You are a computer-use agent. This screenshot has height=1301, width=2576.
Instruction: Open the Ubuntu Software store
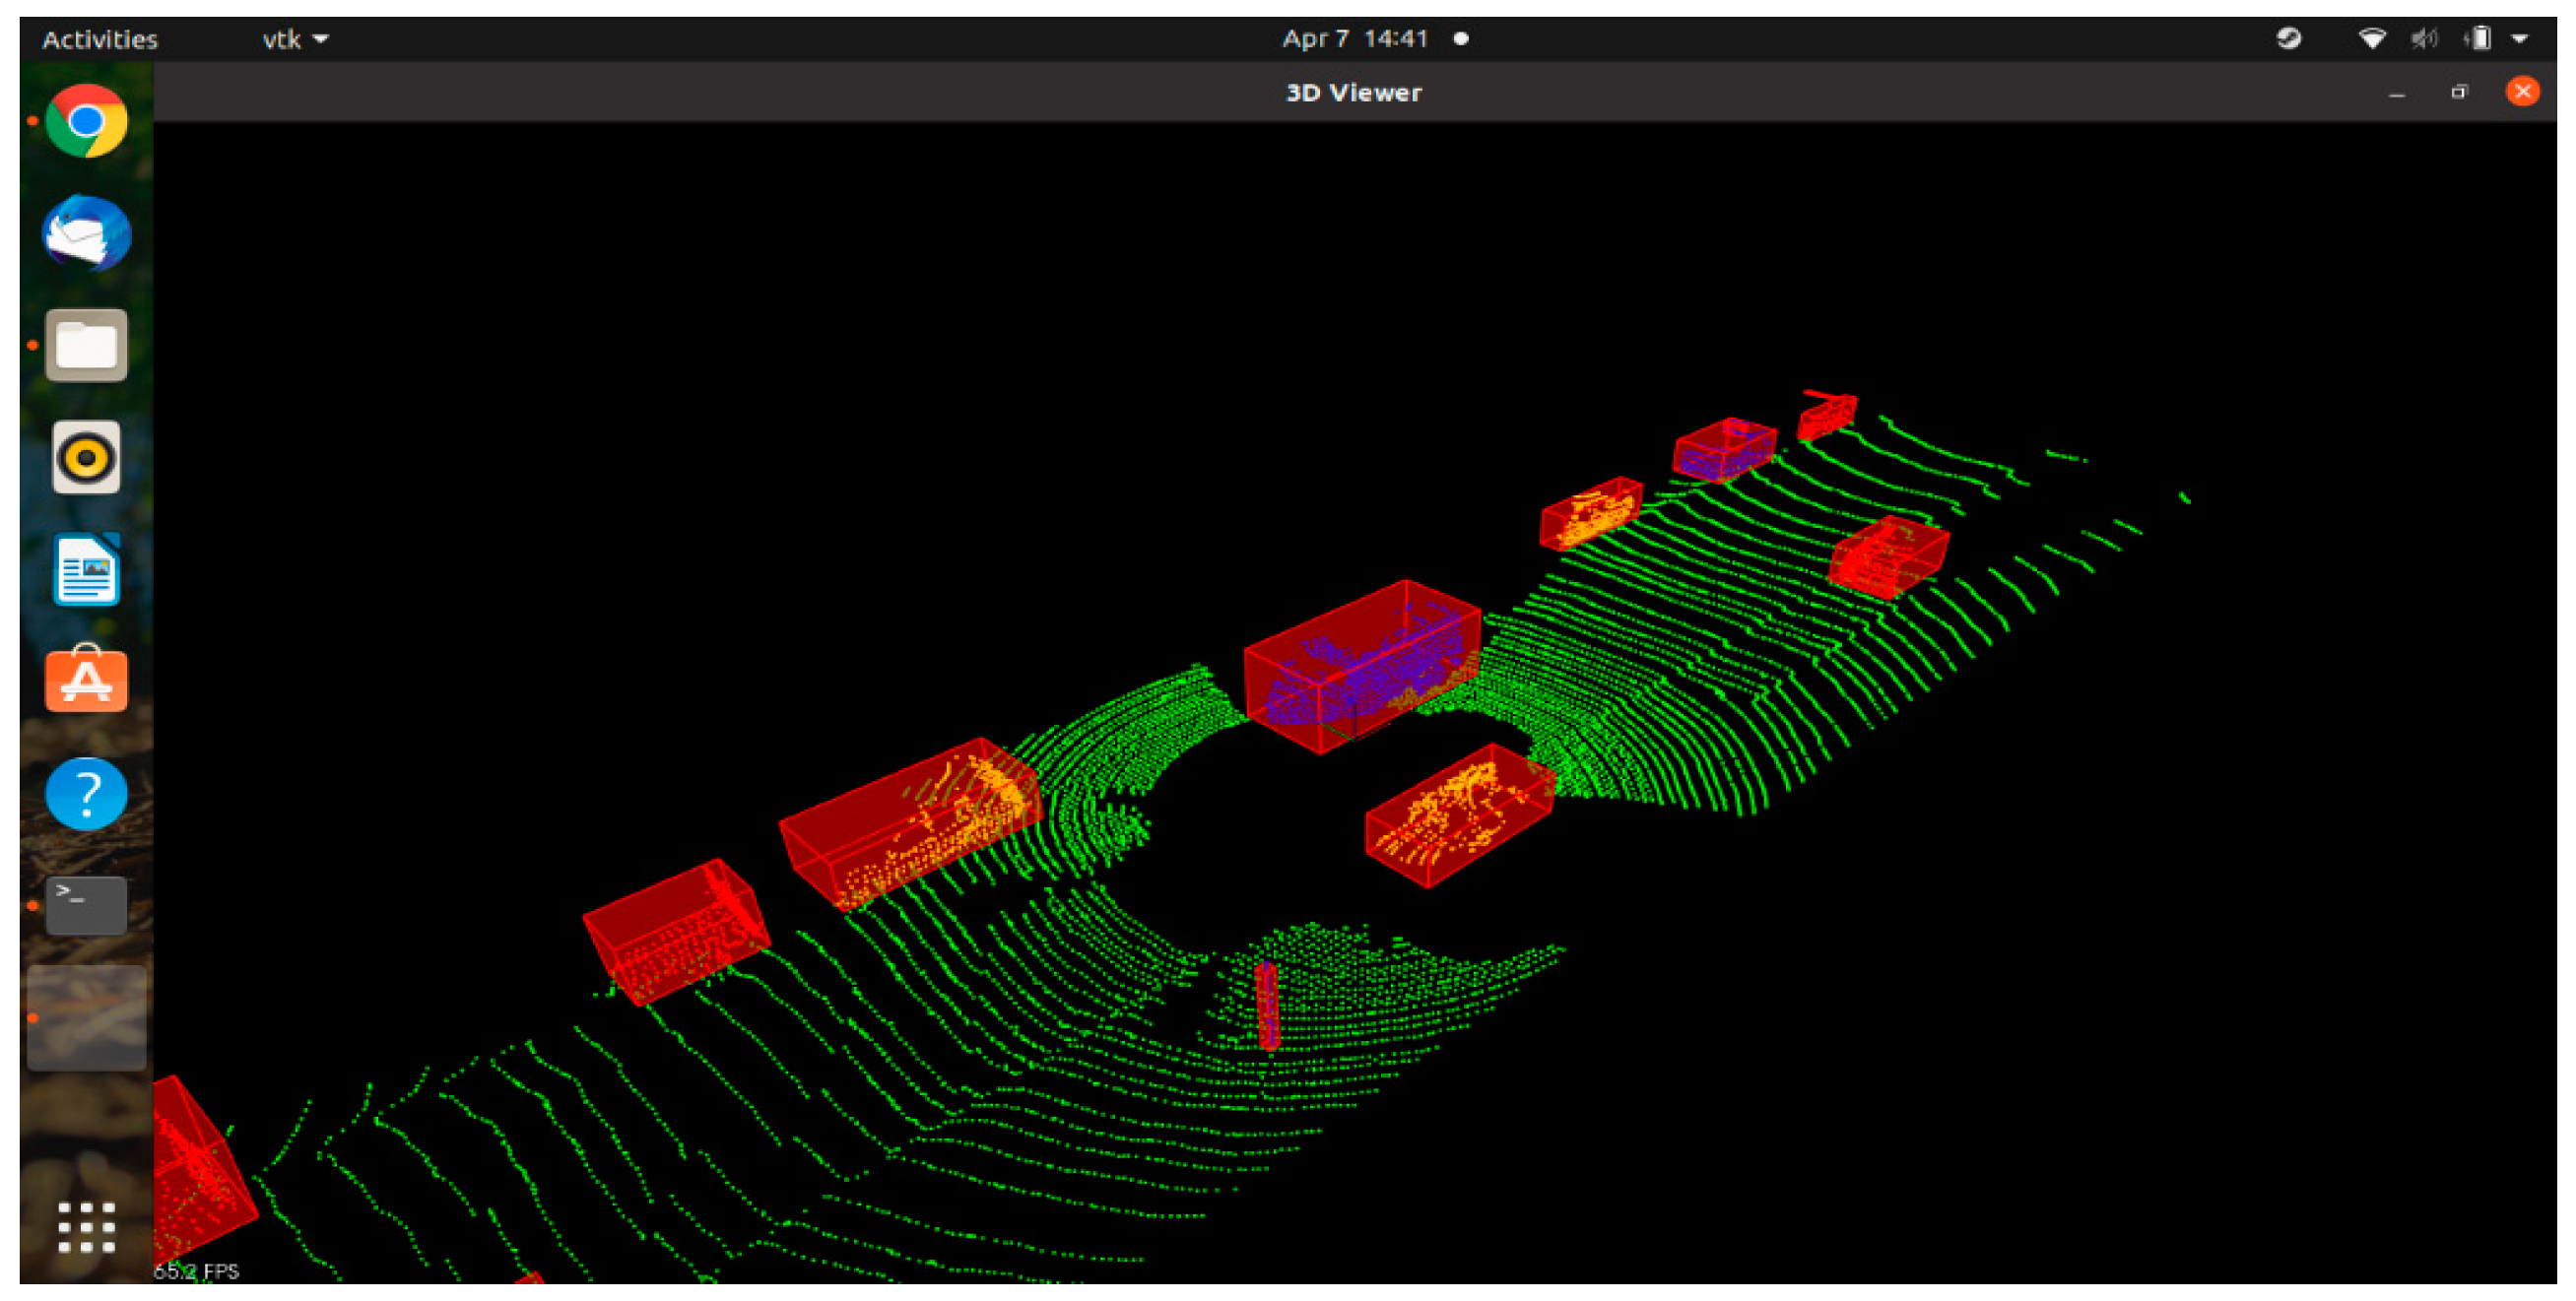(x=86, y=681)
